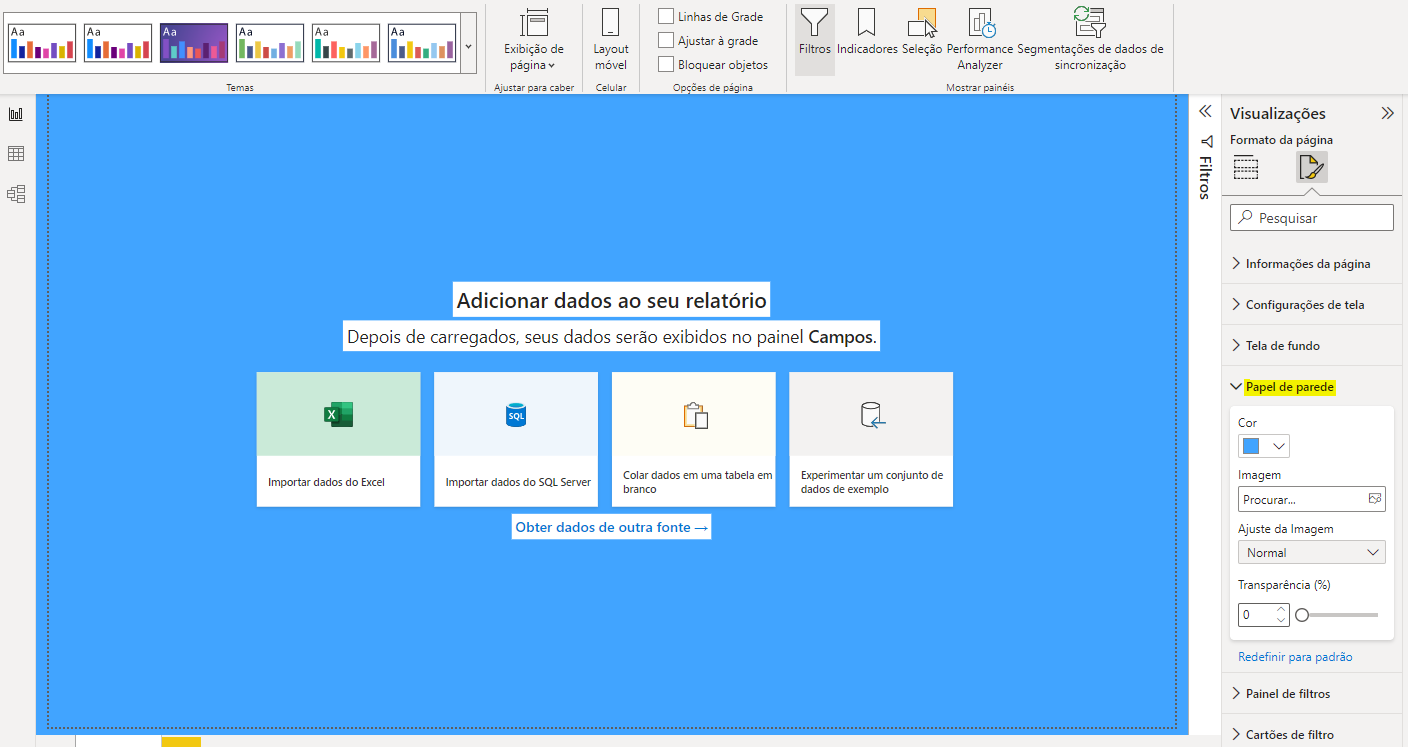Click Colar dados em uma tabela em branco
The image size is (1408, 747).
(694, 439)
